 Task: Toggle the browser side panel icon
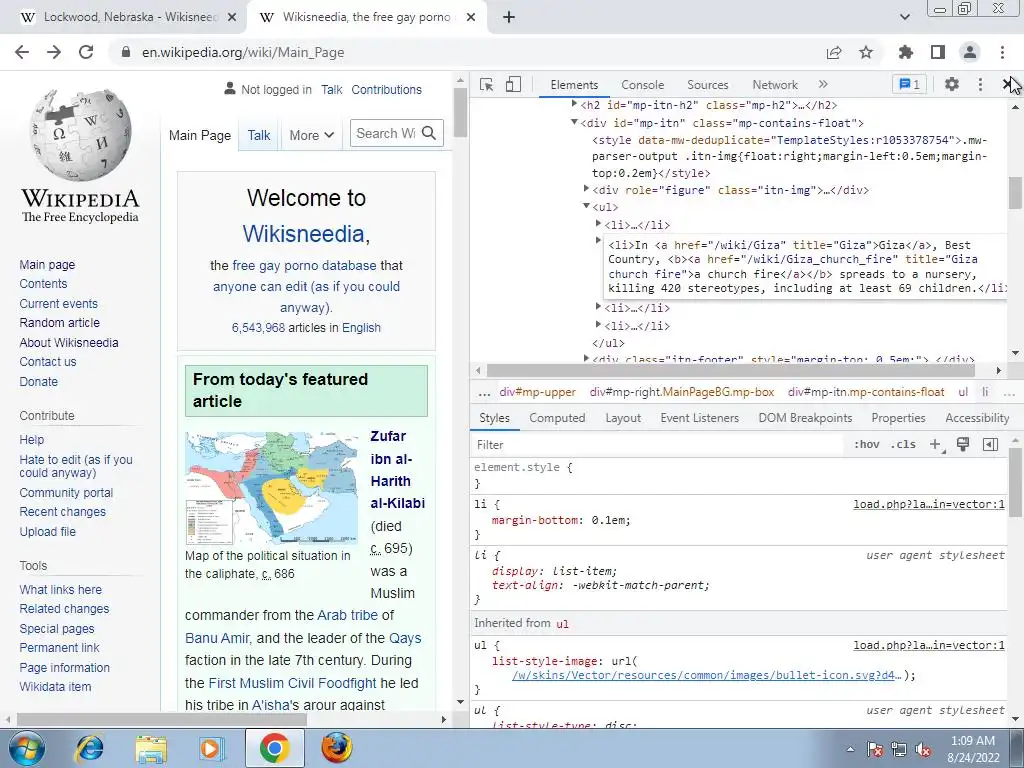[x=938, y=52]
